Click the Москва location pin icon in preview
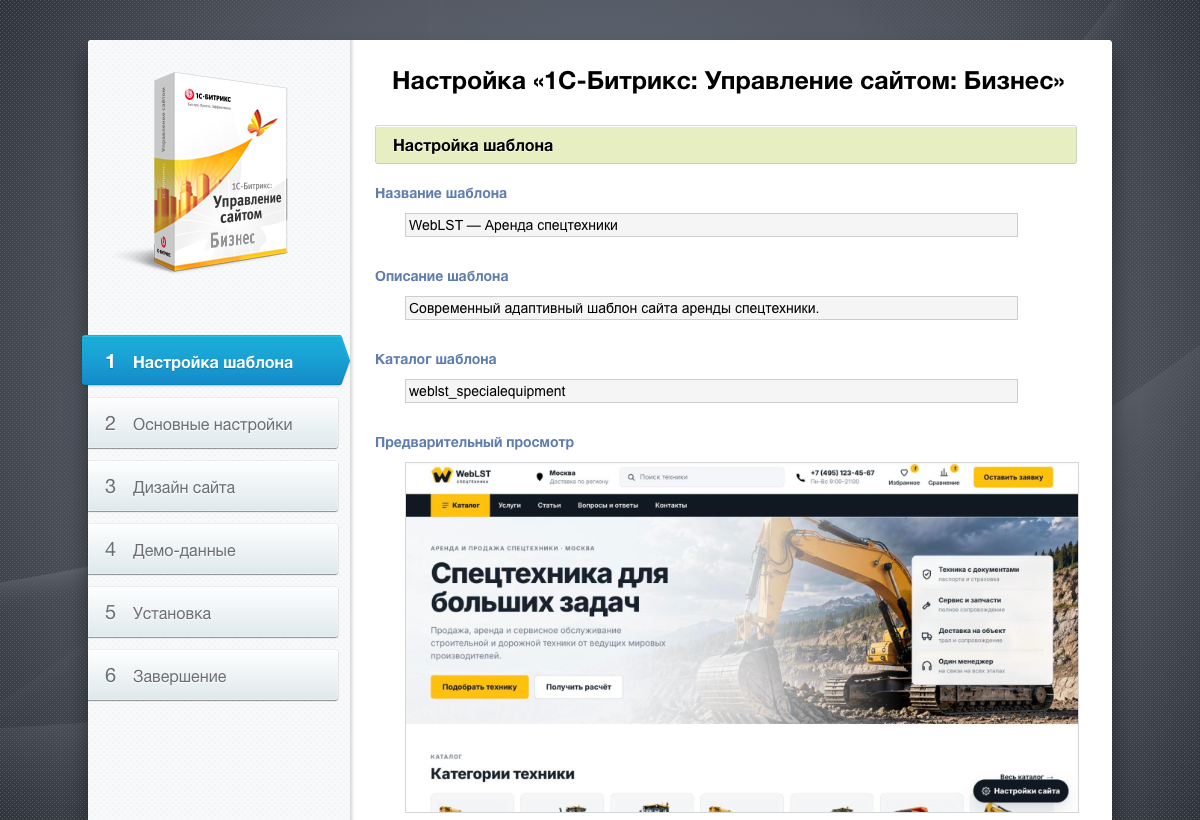Screen dimensions: 1200x820 (x=540, y=477)
